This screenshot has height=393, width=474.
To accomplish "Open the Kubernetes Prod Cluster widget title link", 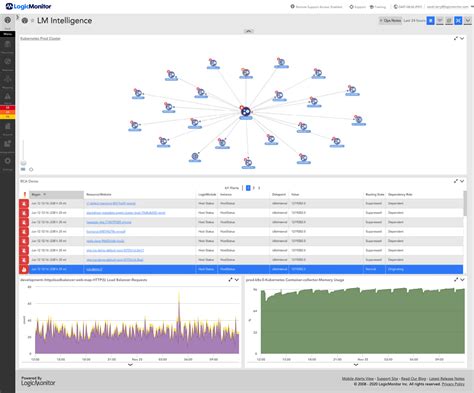I will click(40, 39).
